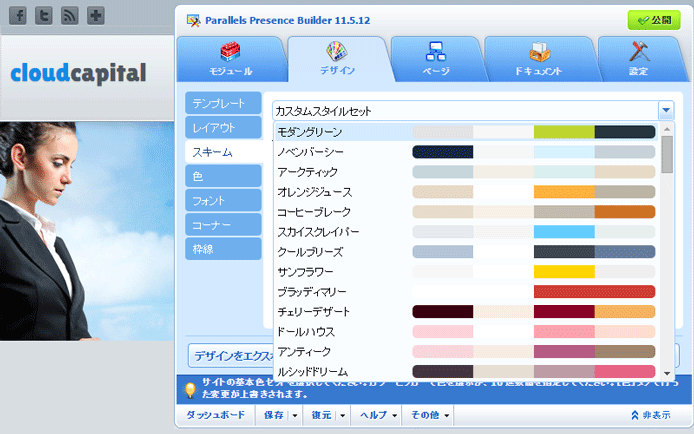Open the その他 dropdown menu
This screenshot has height=434, width=694.
[x=430, y=414]
